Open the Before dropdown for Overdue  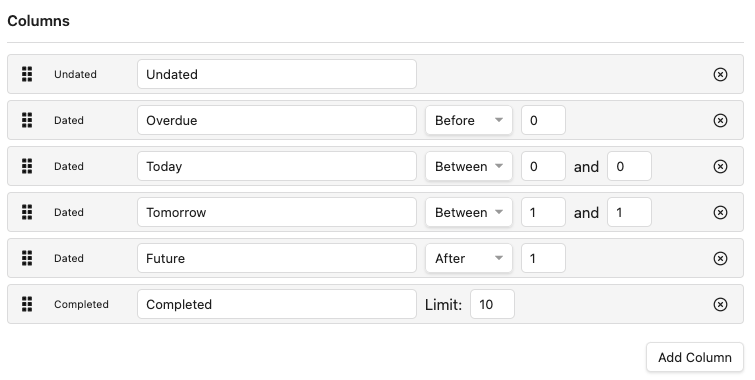pos(469,120)
